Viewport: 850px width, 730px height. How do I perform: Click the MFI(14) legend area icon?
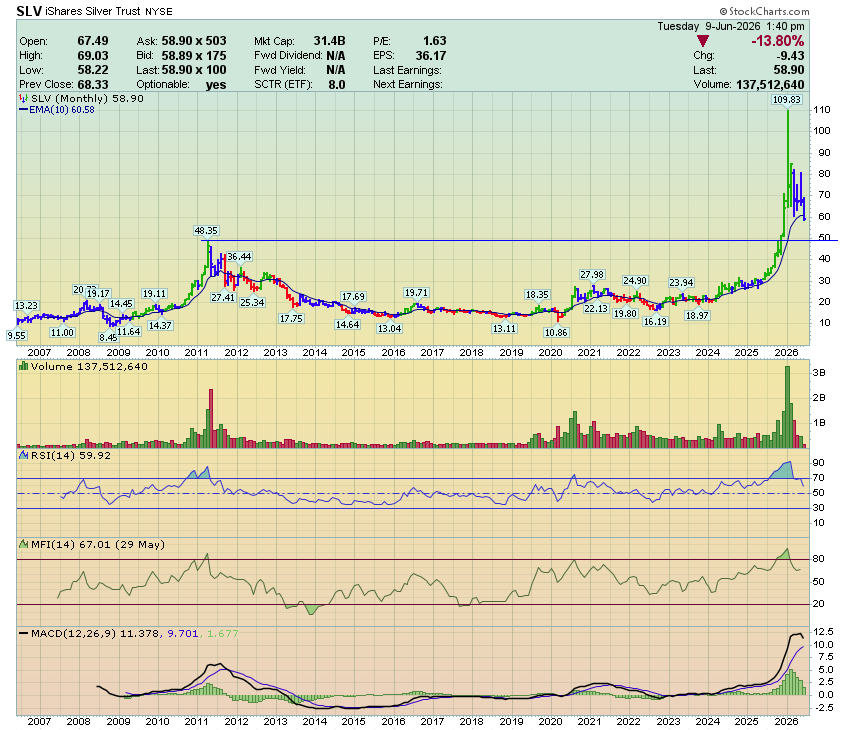[x=23, y=544]
